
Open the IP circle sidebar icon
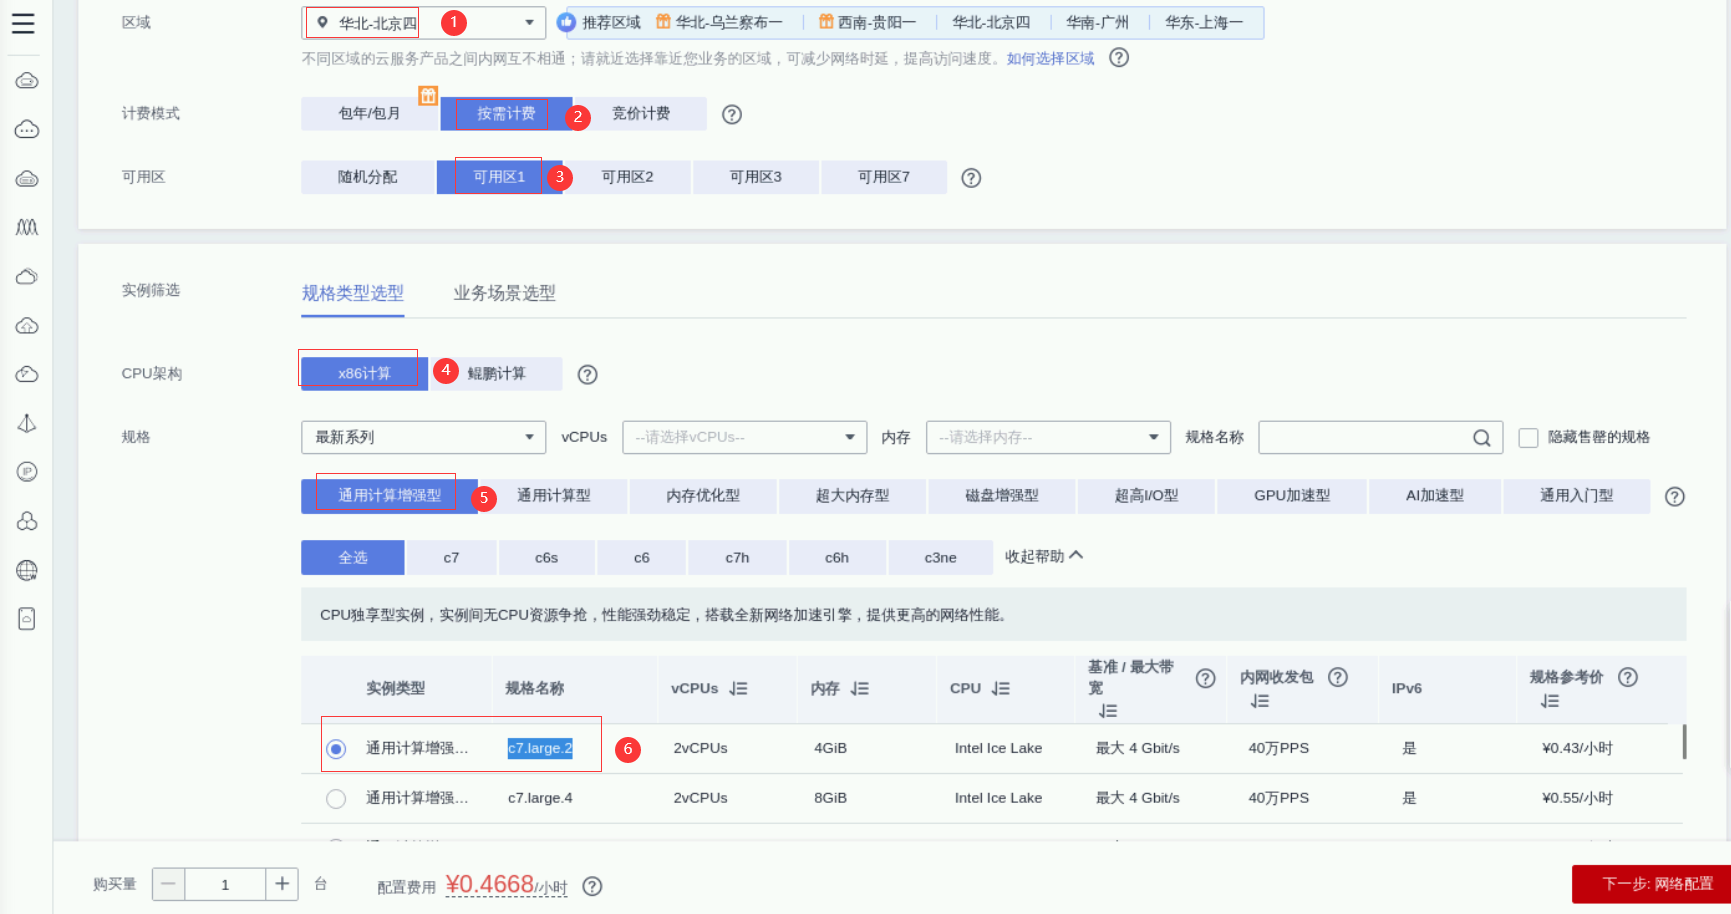[27, 472]
